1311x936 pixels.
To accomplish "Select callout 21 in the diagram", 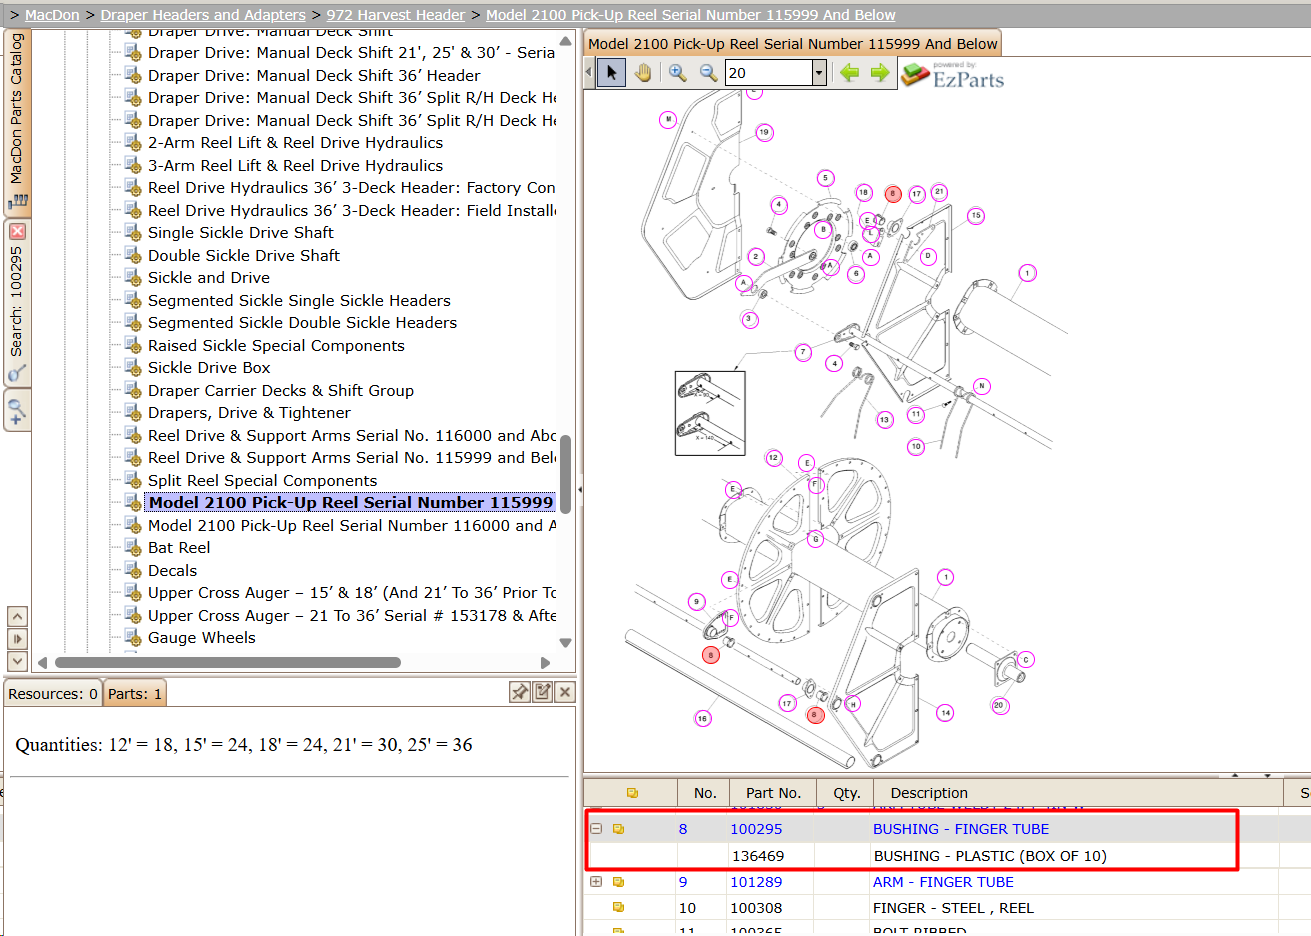I will click(939, 192).
